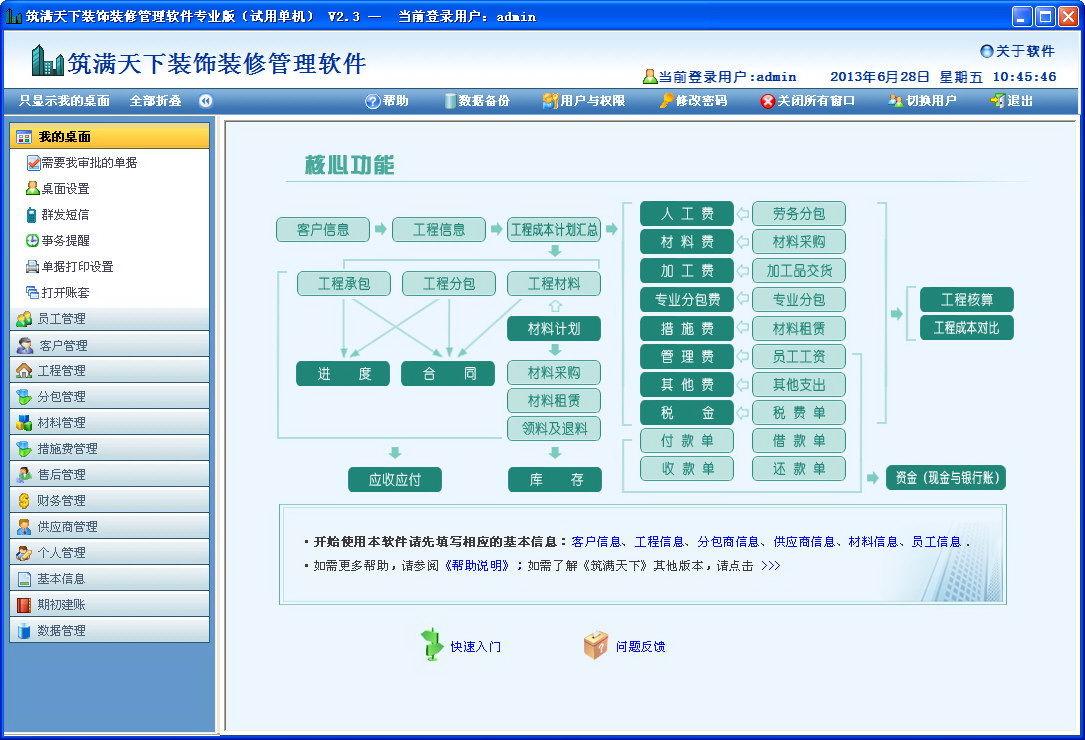This screenshot has width=1085, height=740.
Task: Click 专业分包费 button
Action: pyautogui.click(x=687, y=300)
